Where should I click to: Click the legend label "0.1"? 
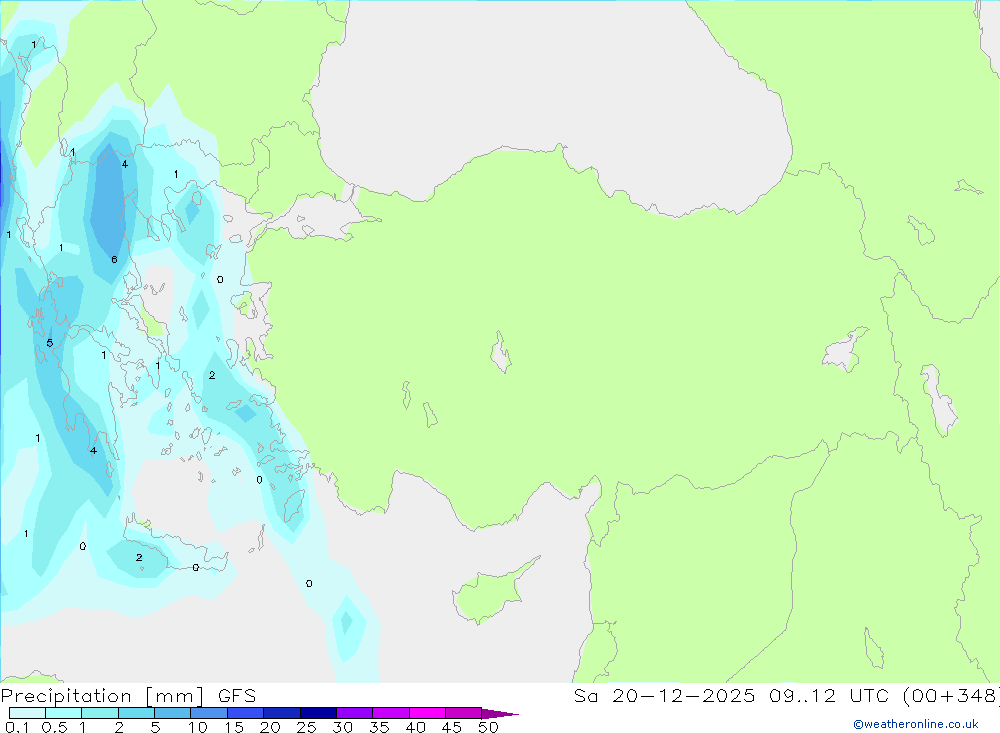click(x=17, y=727)
